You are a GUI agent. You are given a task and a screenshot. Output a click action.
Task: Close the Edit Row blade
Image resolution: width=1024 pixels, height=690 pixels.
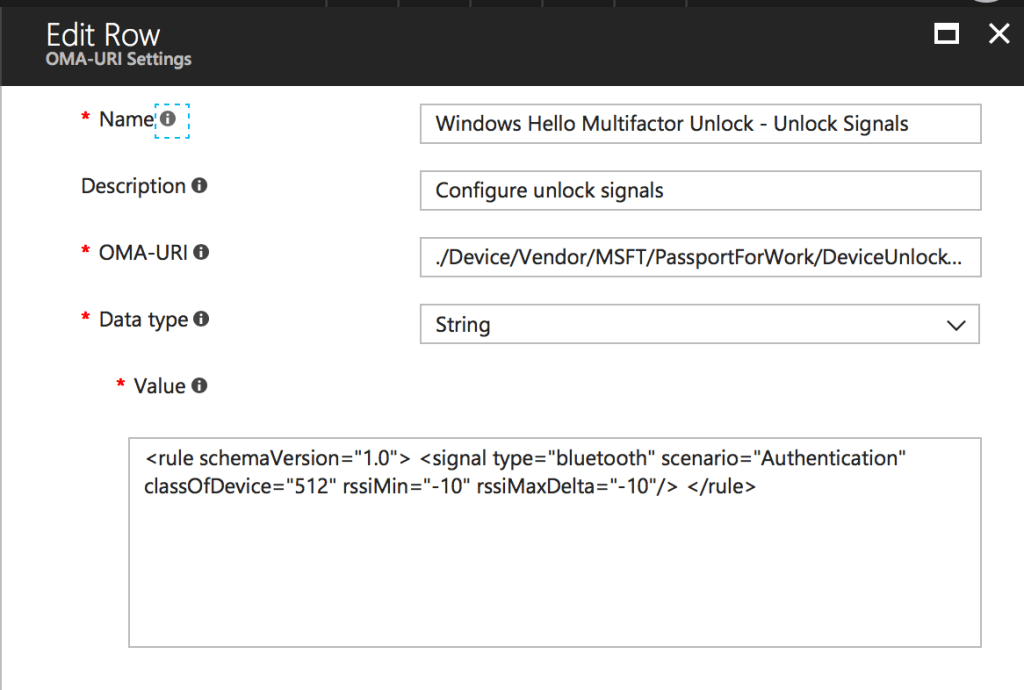coord(998,34)
